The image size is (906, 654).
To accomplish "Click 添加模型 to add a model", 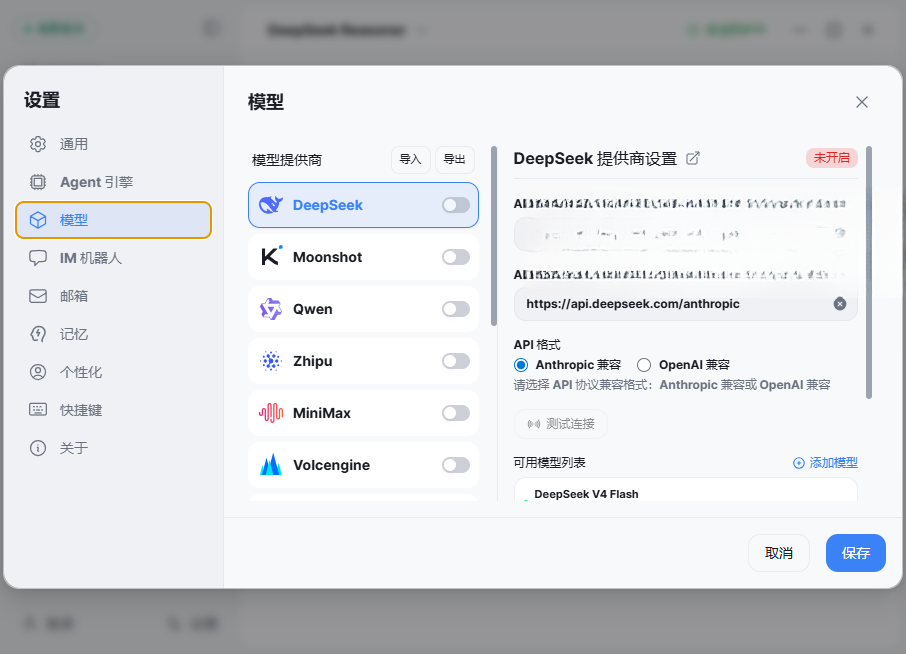I will click(x=825, y=463).
